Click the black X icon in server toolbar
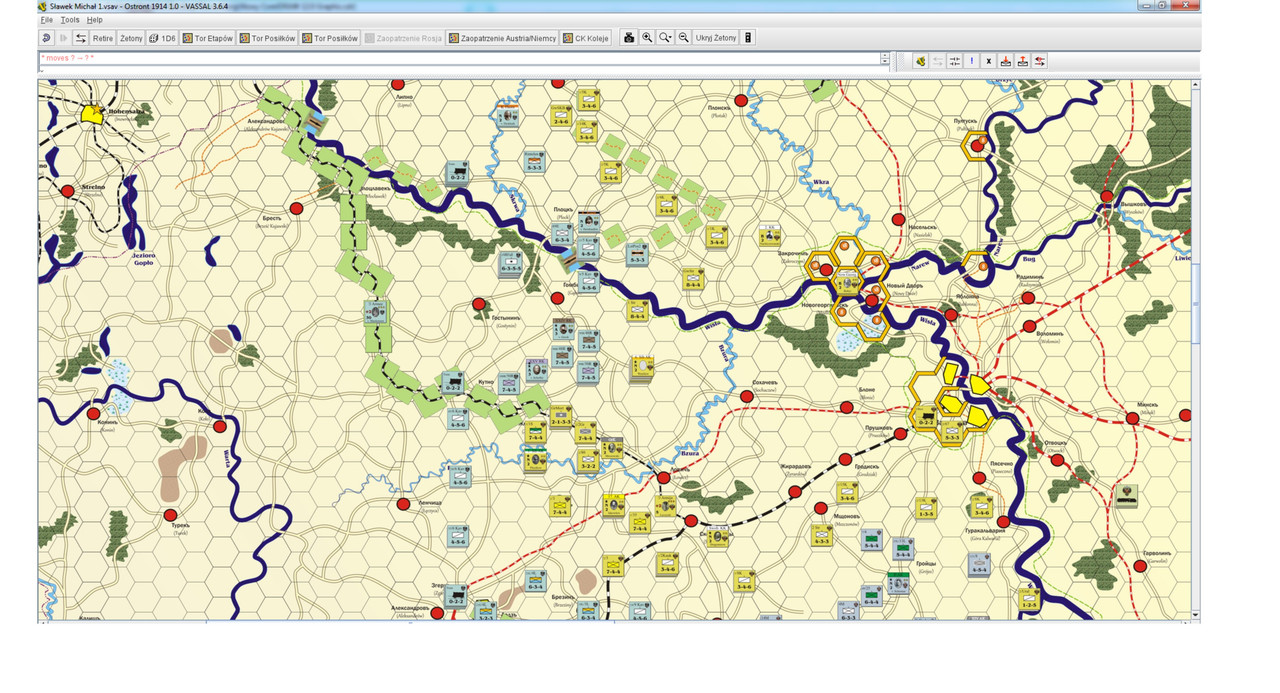This screenshot has width=1280, height=693. click(989, 61)
